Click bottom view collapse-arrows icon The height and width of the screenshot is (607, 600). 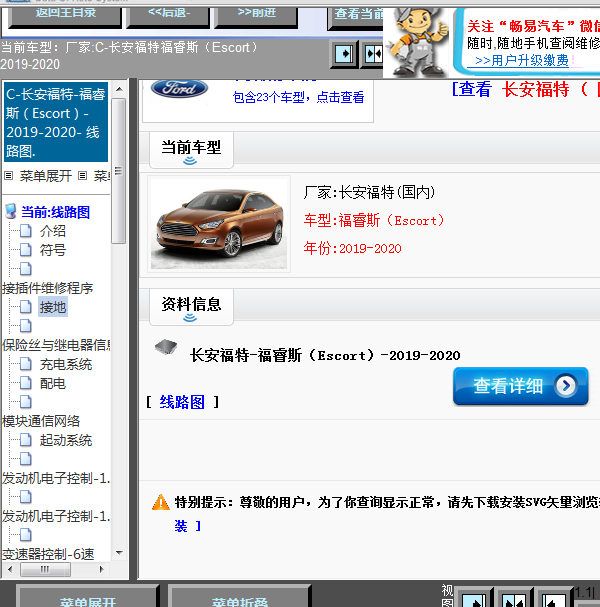[514, 598]
